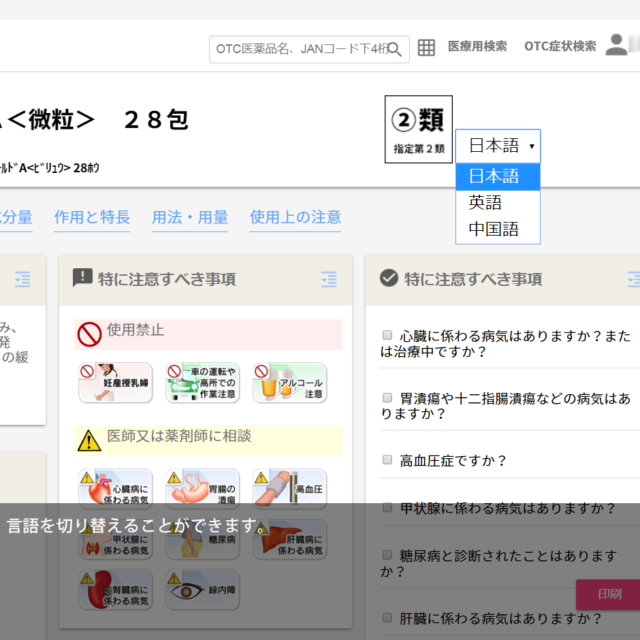
Task: Open the grid apps menu icon
Action: [x=426, y=47]
